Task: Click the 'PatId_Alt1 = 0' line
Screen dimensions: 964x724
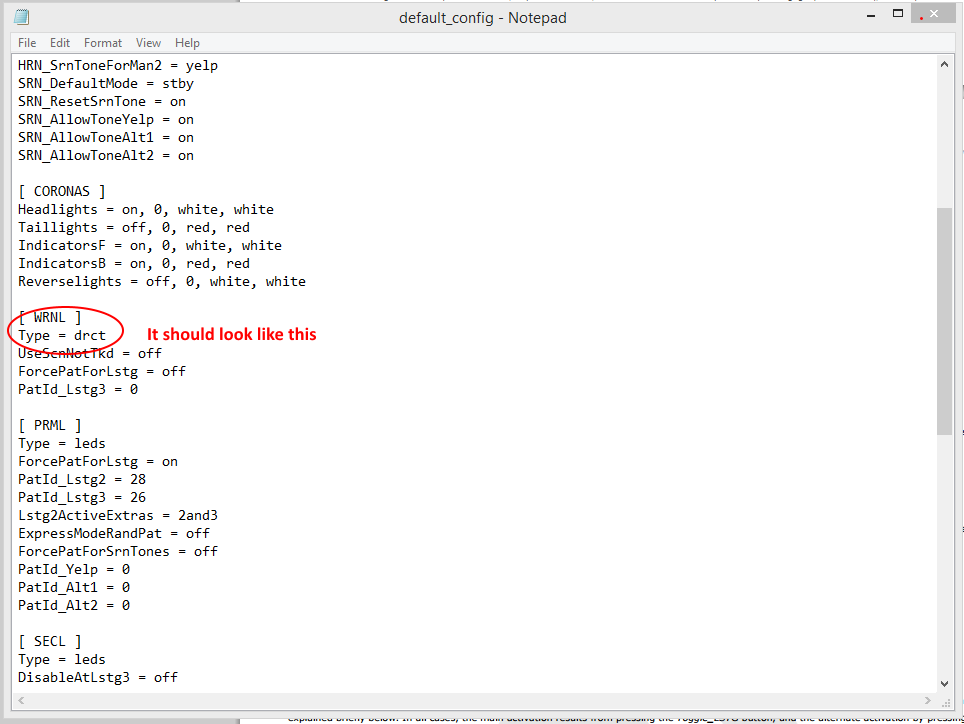Action: (74, 588)
